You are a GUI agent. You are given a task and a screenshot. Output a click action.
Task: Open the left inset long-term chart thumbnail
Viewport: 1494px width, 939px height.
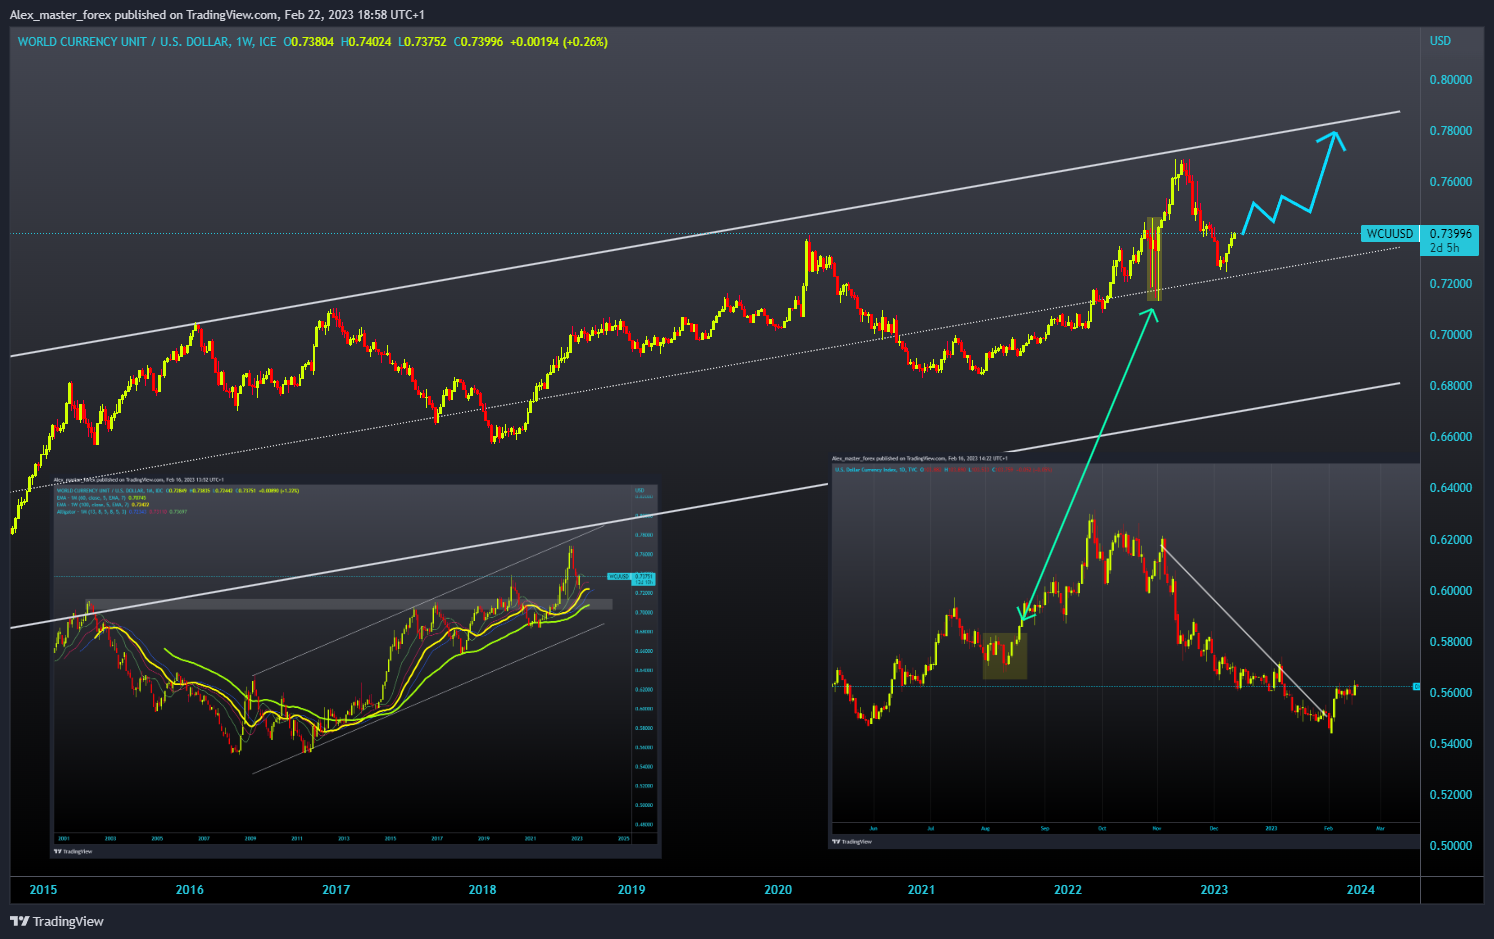pos(356,666)
